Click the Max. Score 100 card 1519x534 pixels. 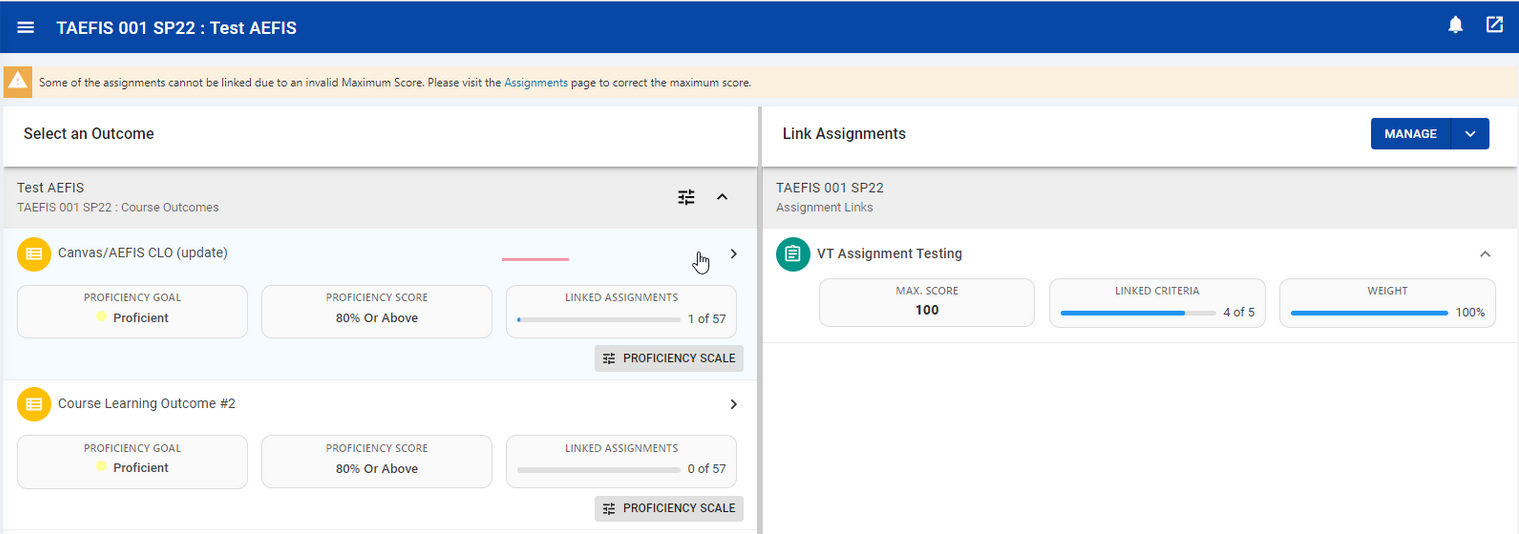tap(927, 303)
